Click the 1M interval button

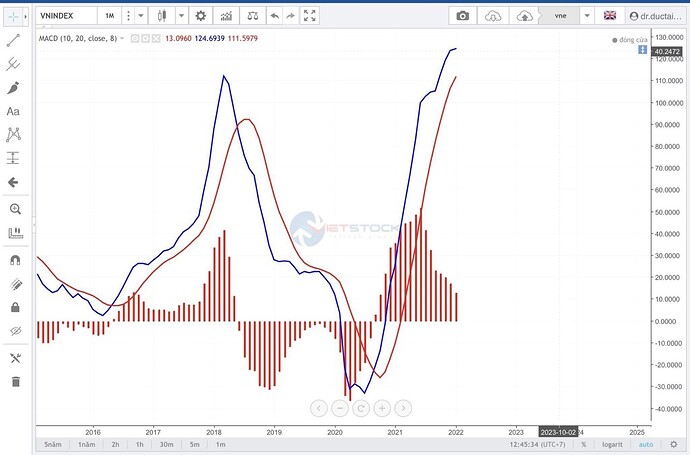coord(110,16)
